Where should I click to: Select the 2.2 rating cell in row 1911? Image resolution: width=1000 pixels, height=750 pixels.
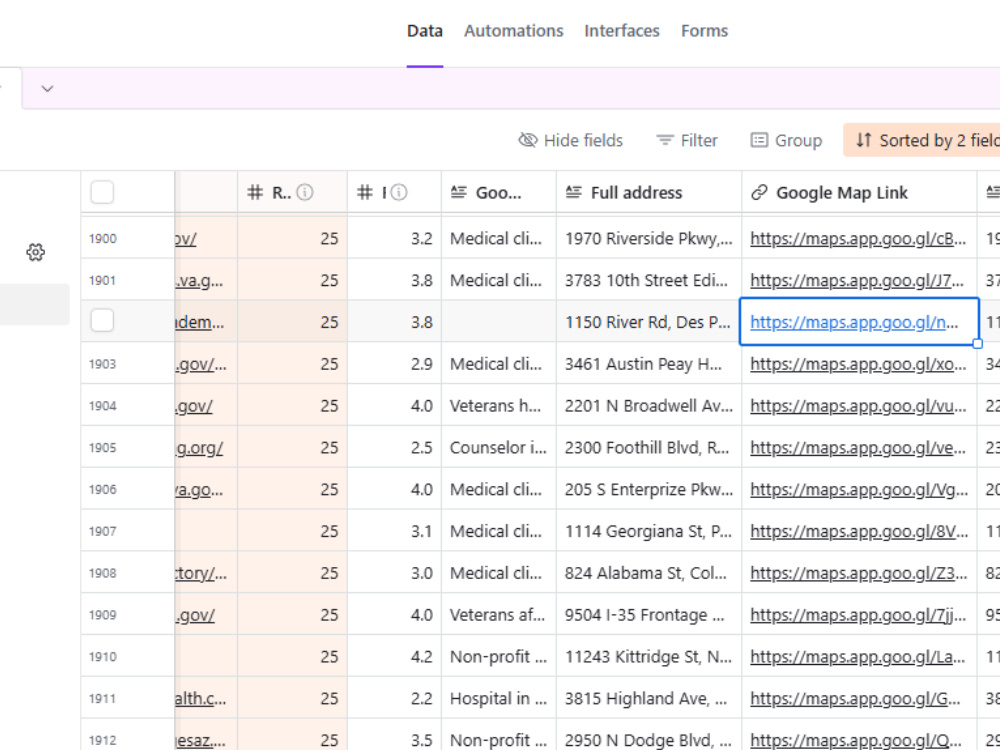tap(394, 699)
